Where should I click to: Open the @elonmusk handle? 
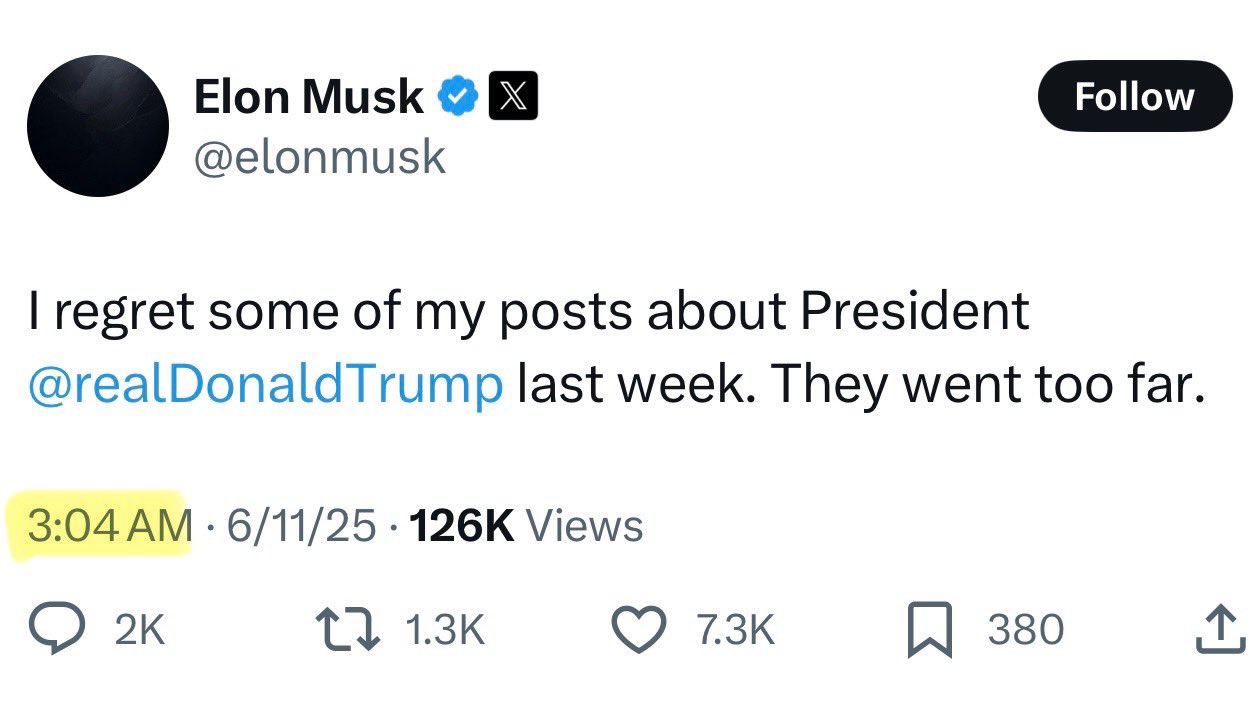pyautogui.click(x=318, y=157)
